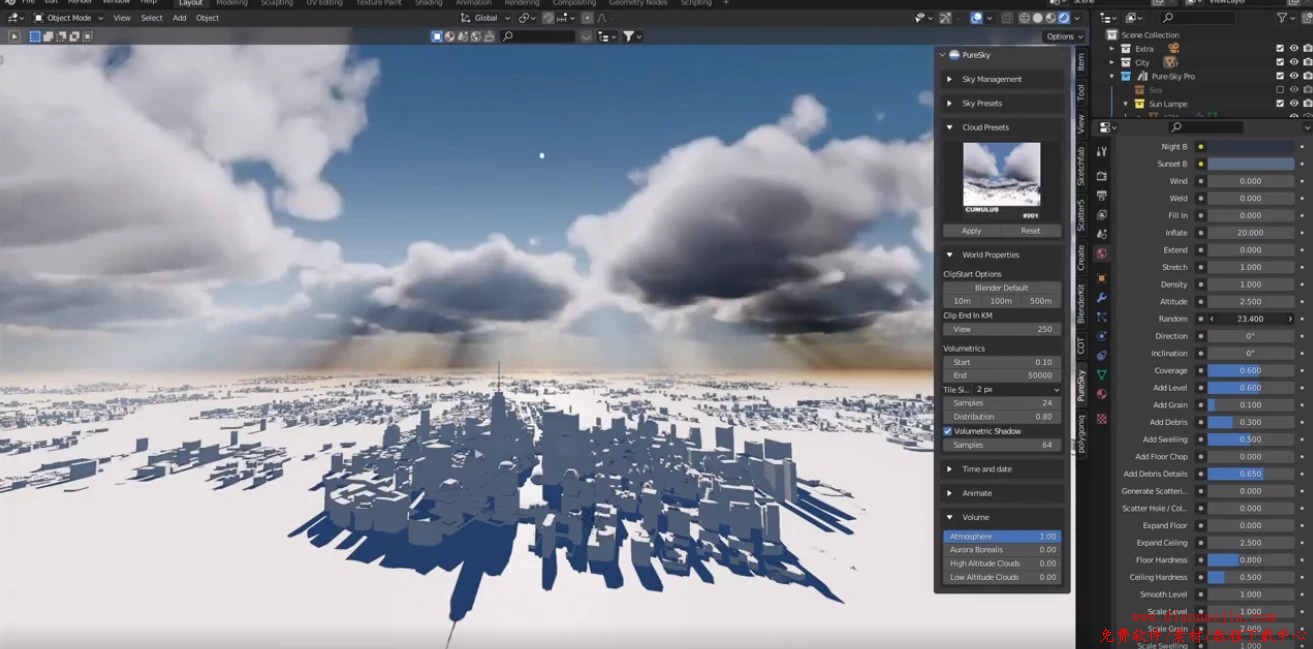Open the Object Data properties green triangle icon

pyautogui.click(x=1101, y=374)
